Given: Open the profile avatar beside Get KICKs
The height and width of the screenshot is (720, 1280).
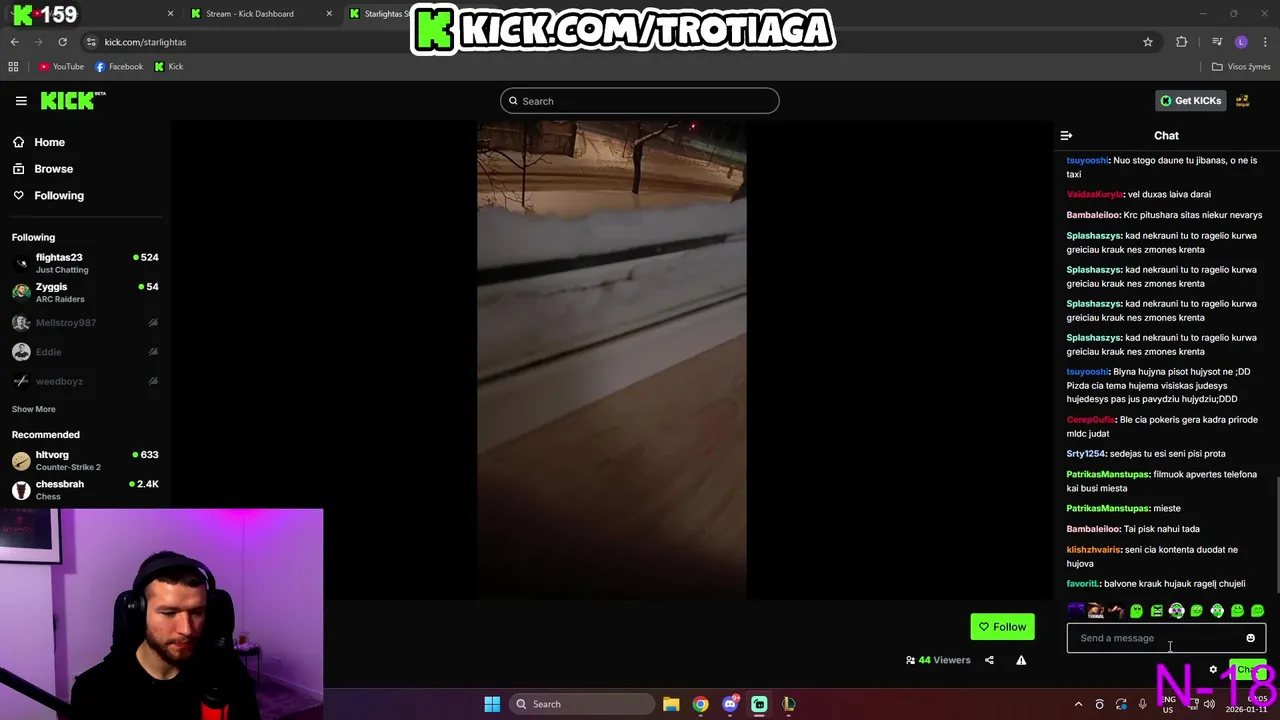Looking at the screenshot, I should point(1243,101).
